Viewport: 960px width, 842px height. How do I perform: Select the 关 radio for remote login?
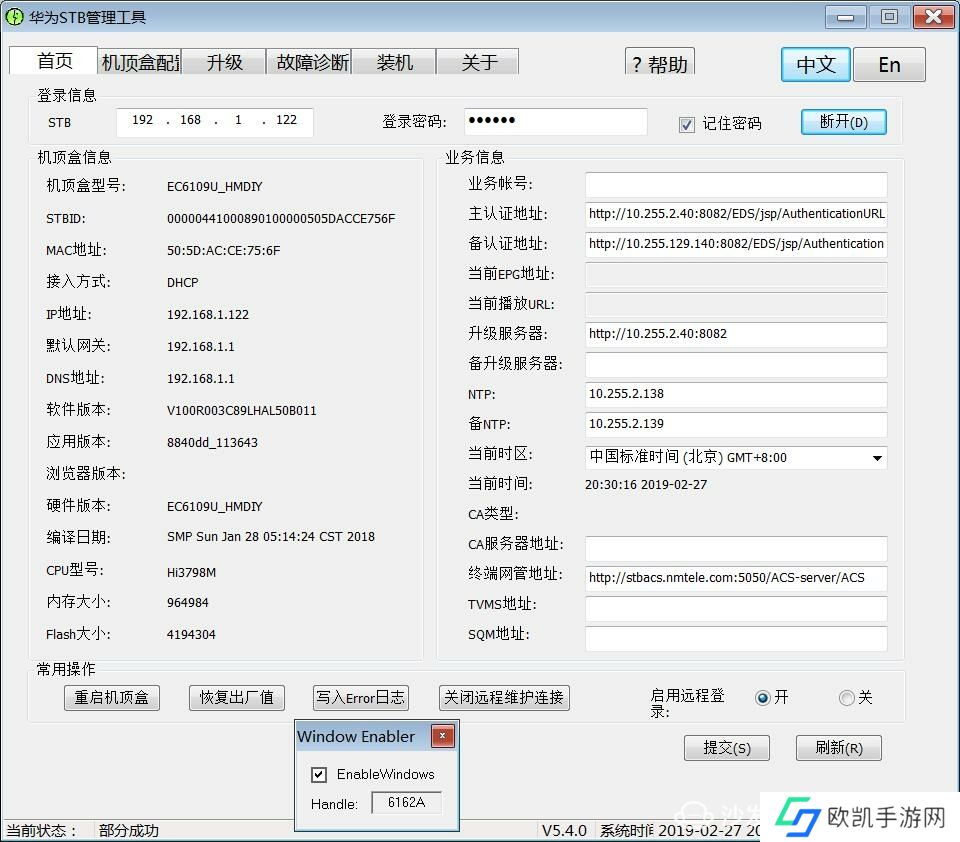tap(847, 698)
